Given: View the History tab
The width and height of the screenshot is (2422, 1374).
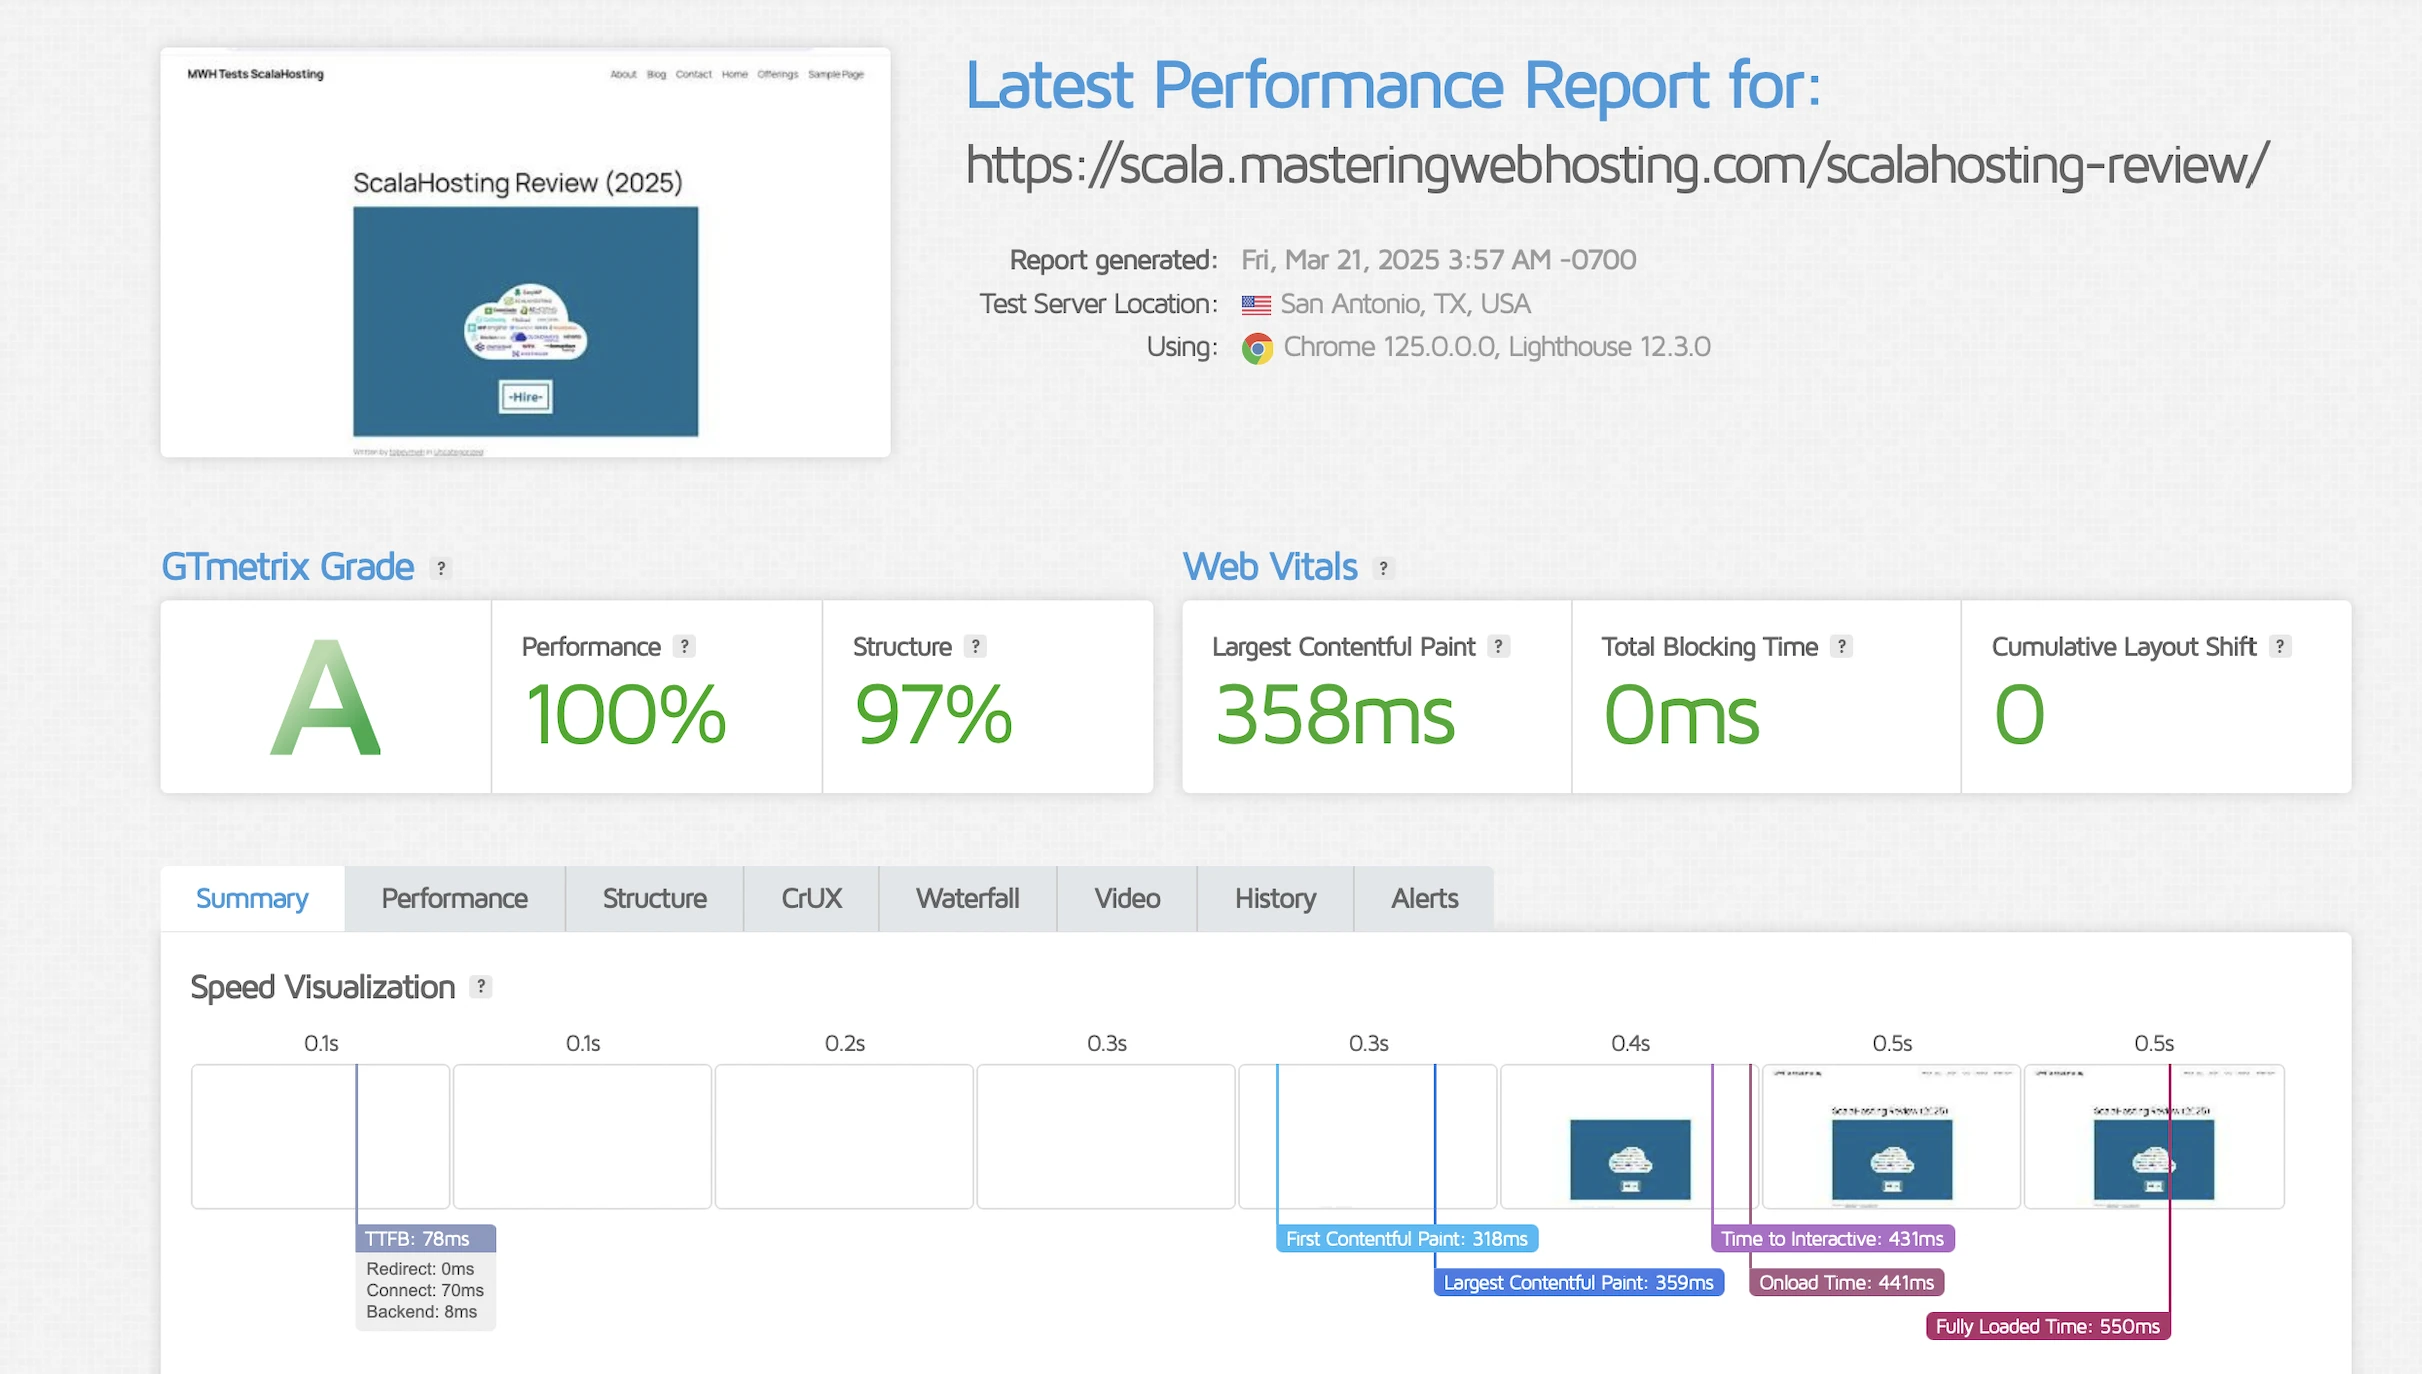Looking at the screenshot, I should (x=1275, y=898).
